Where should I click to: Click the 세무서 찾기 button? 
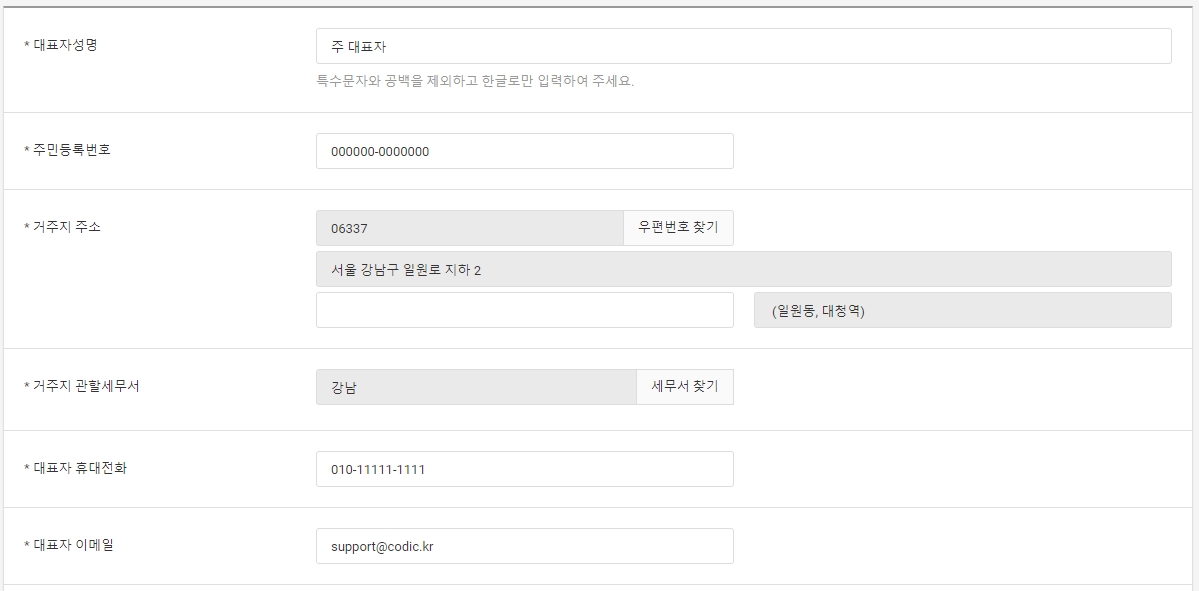coord(684,387)
